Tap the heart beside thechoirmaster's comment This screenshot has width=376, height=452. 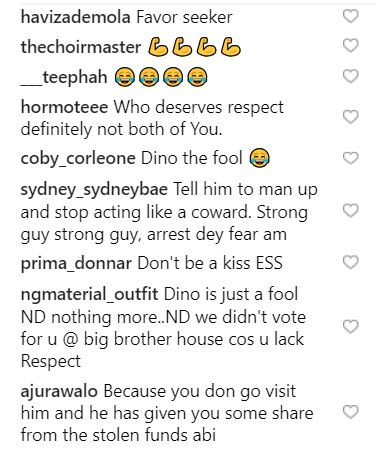350,46
